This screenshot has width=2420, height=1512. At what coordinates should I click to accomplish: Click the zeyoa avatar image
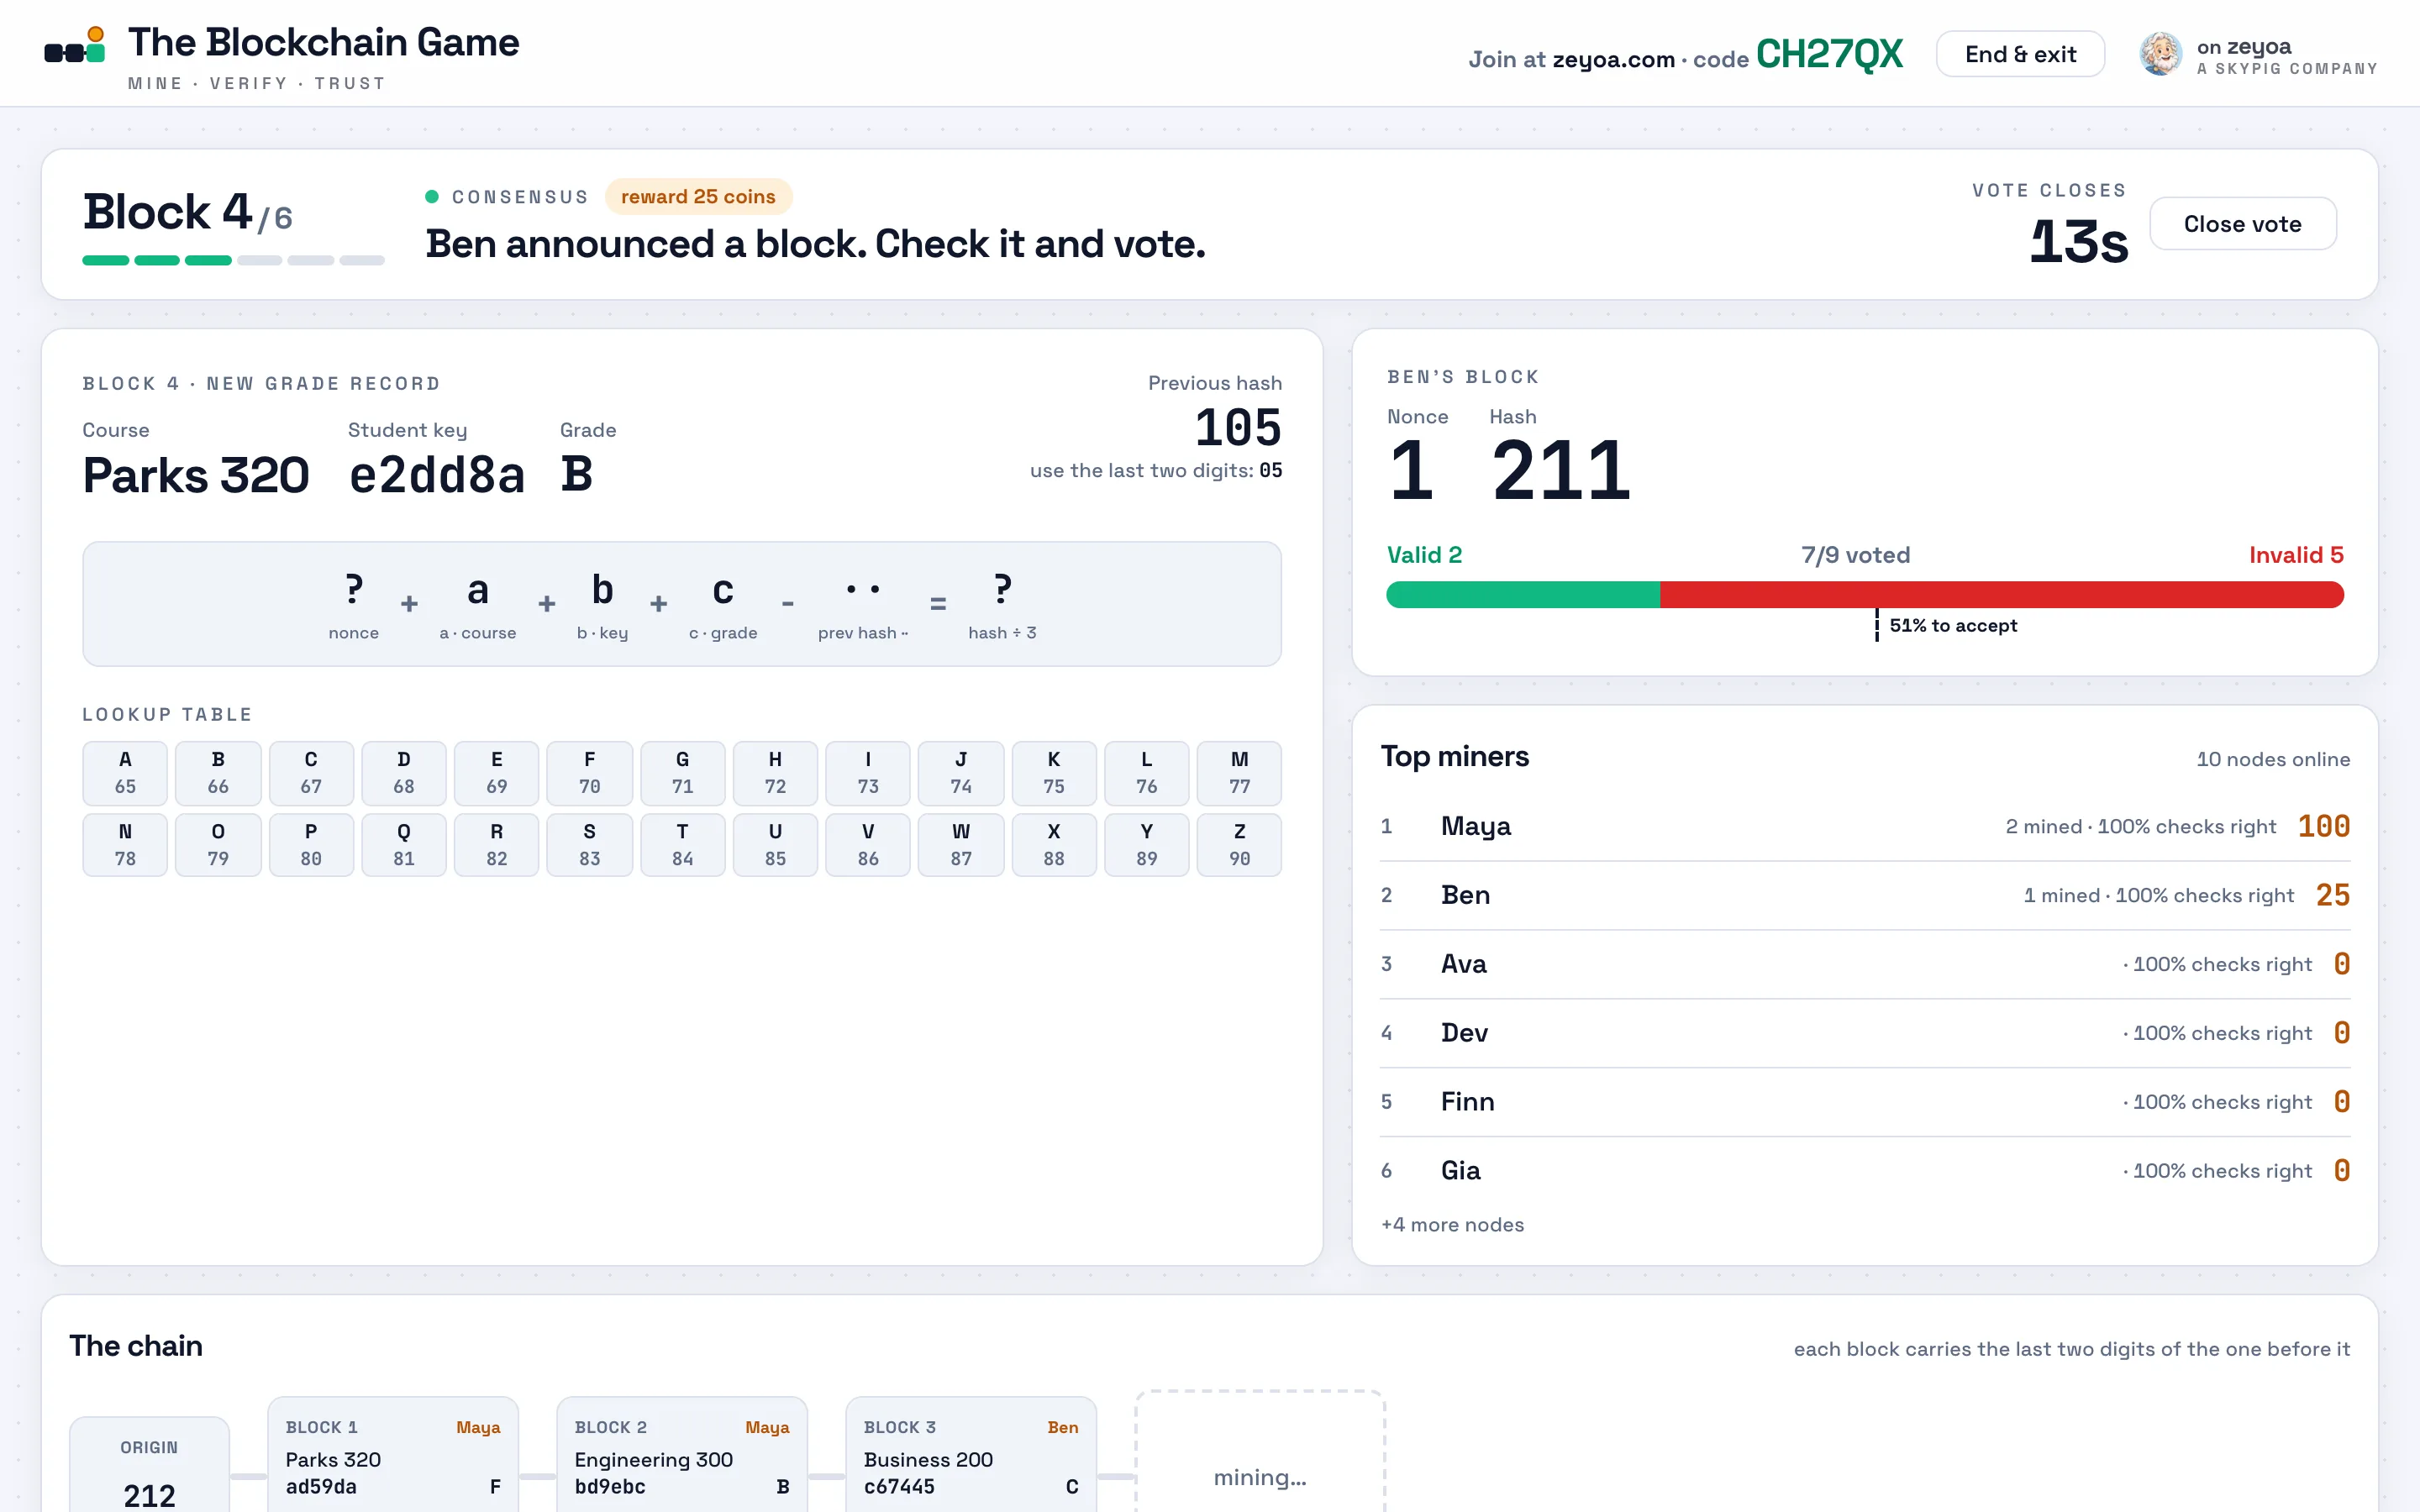[x=2160, y=54]
